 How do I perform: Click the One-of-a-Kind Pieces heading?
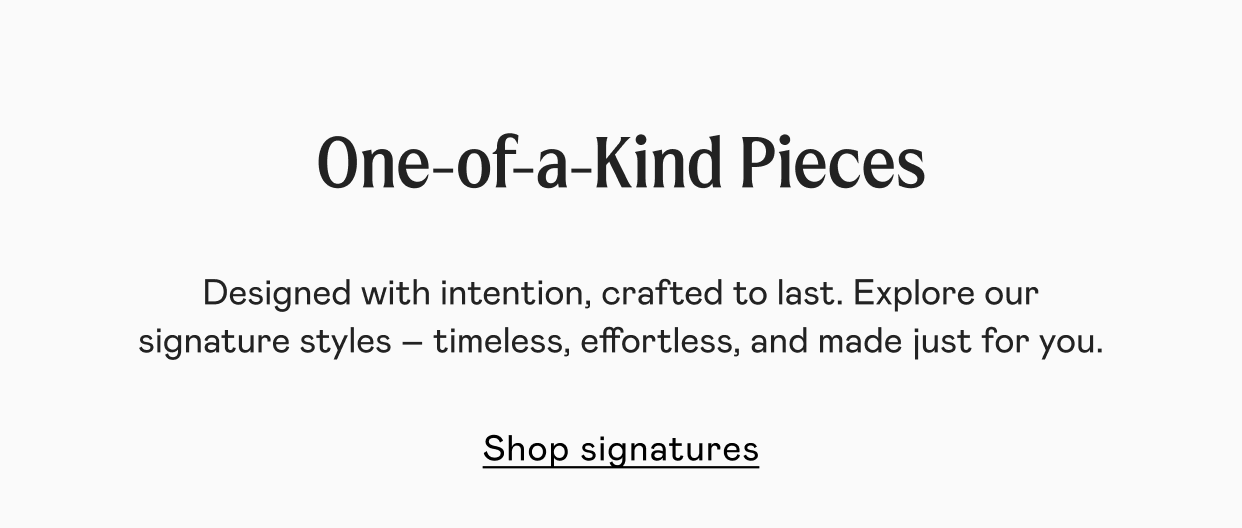click(x=621, y=163)
